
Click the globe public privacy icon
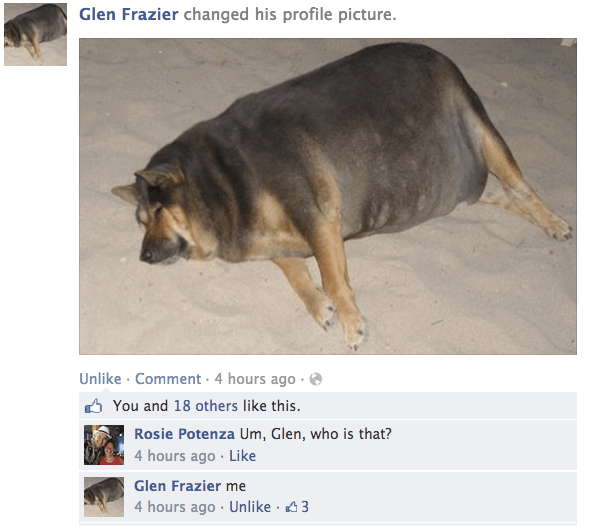pos(316,379)
